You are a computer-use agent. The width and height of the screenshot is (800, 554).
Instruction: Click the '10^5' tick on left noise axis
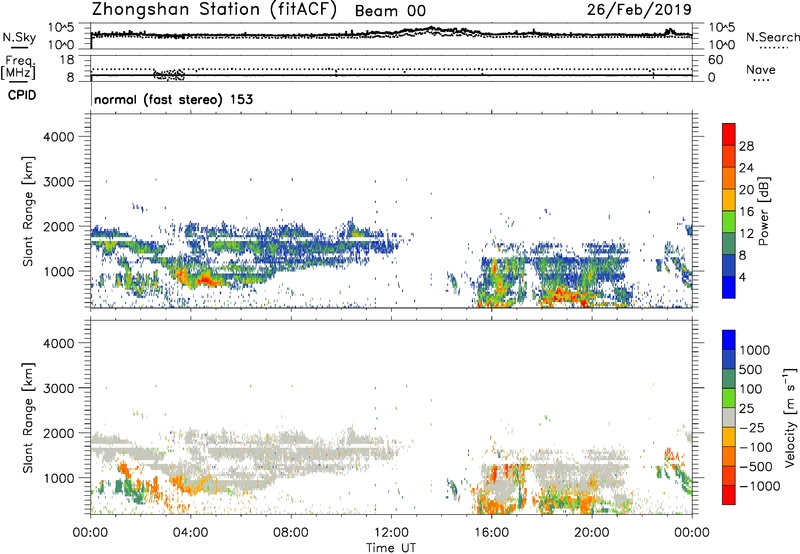pyautogui.click(x=61, y=28)
